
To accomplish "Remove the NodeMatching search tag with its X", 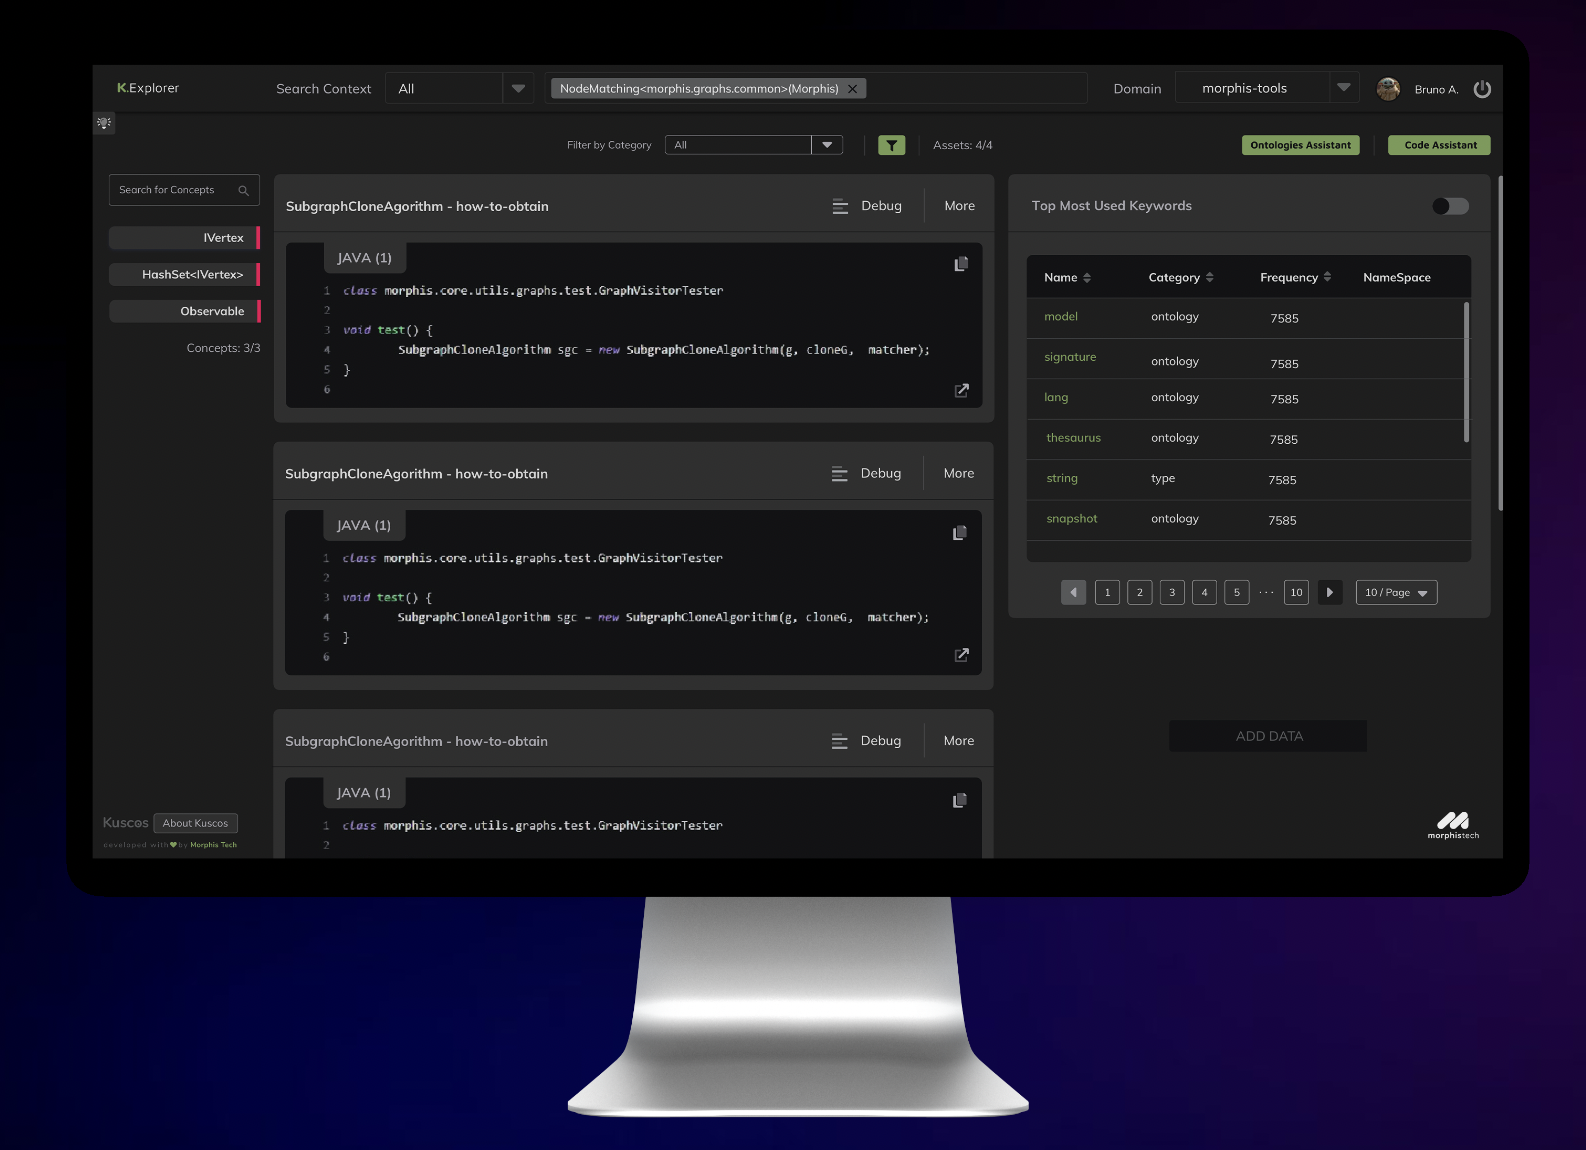I will [853, 89].
